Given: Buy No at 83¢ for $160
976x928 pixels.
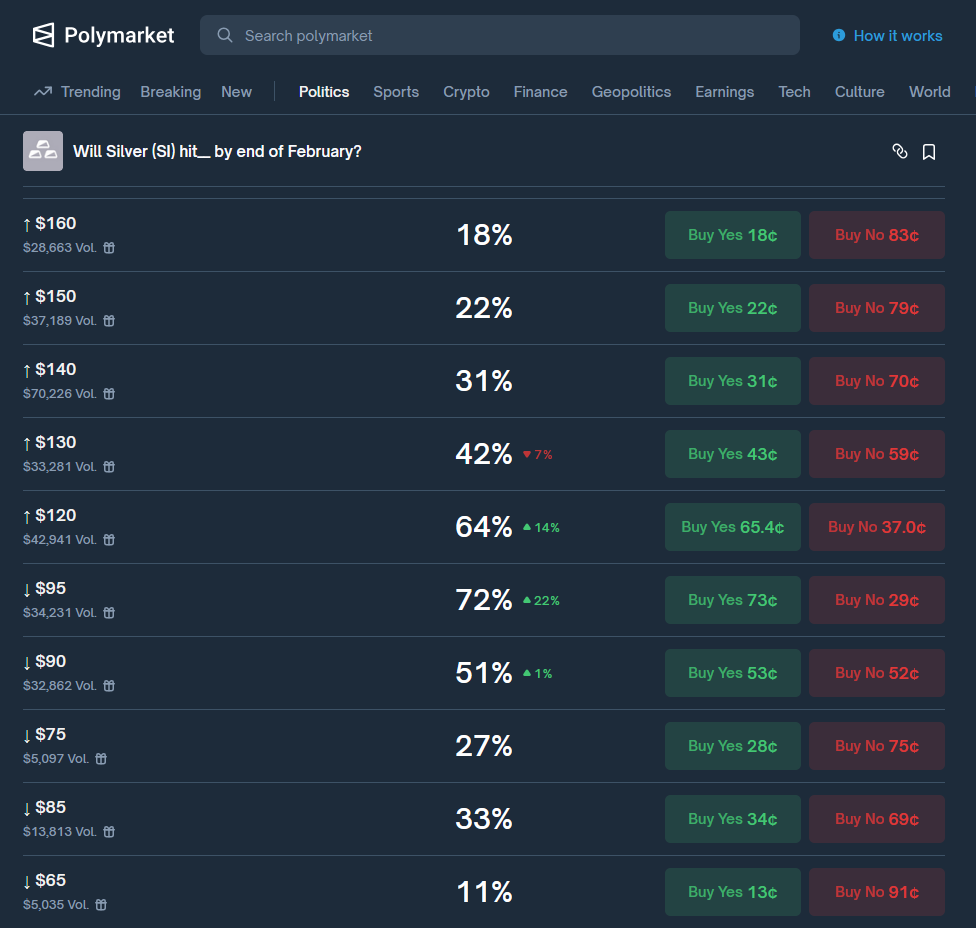Looking at the screenshot, I should click(876, 235).
